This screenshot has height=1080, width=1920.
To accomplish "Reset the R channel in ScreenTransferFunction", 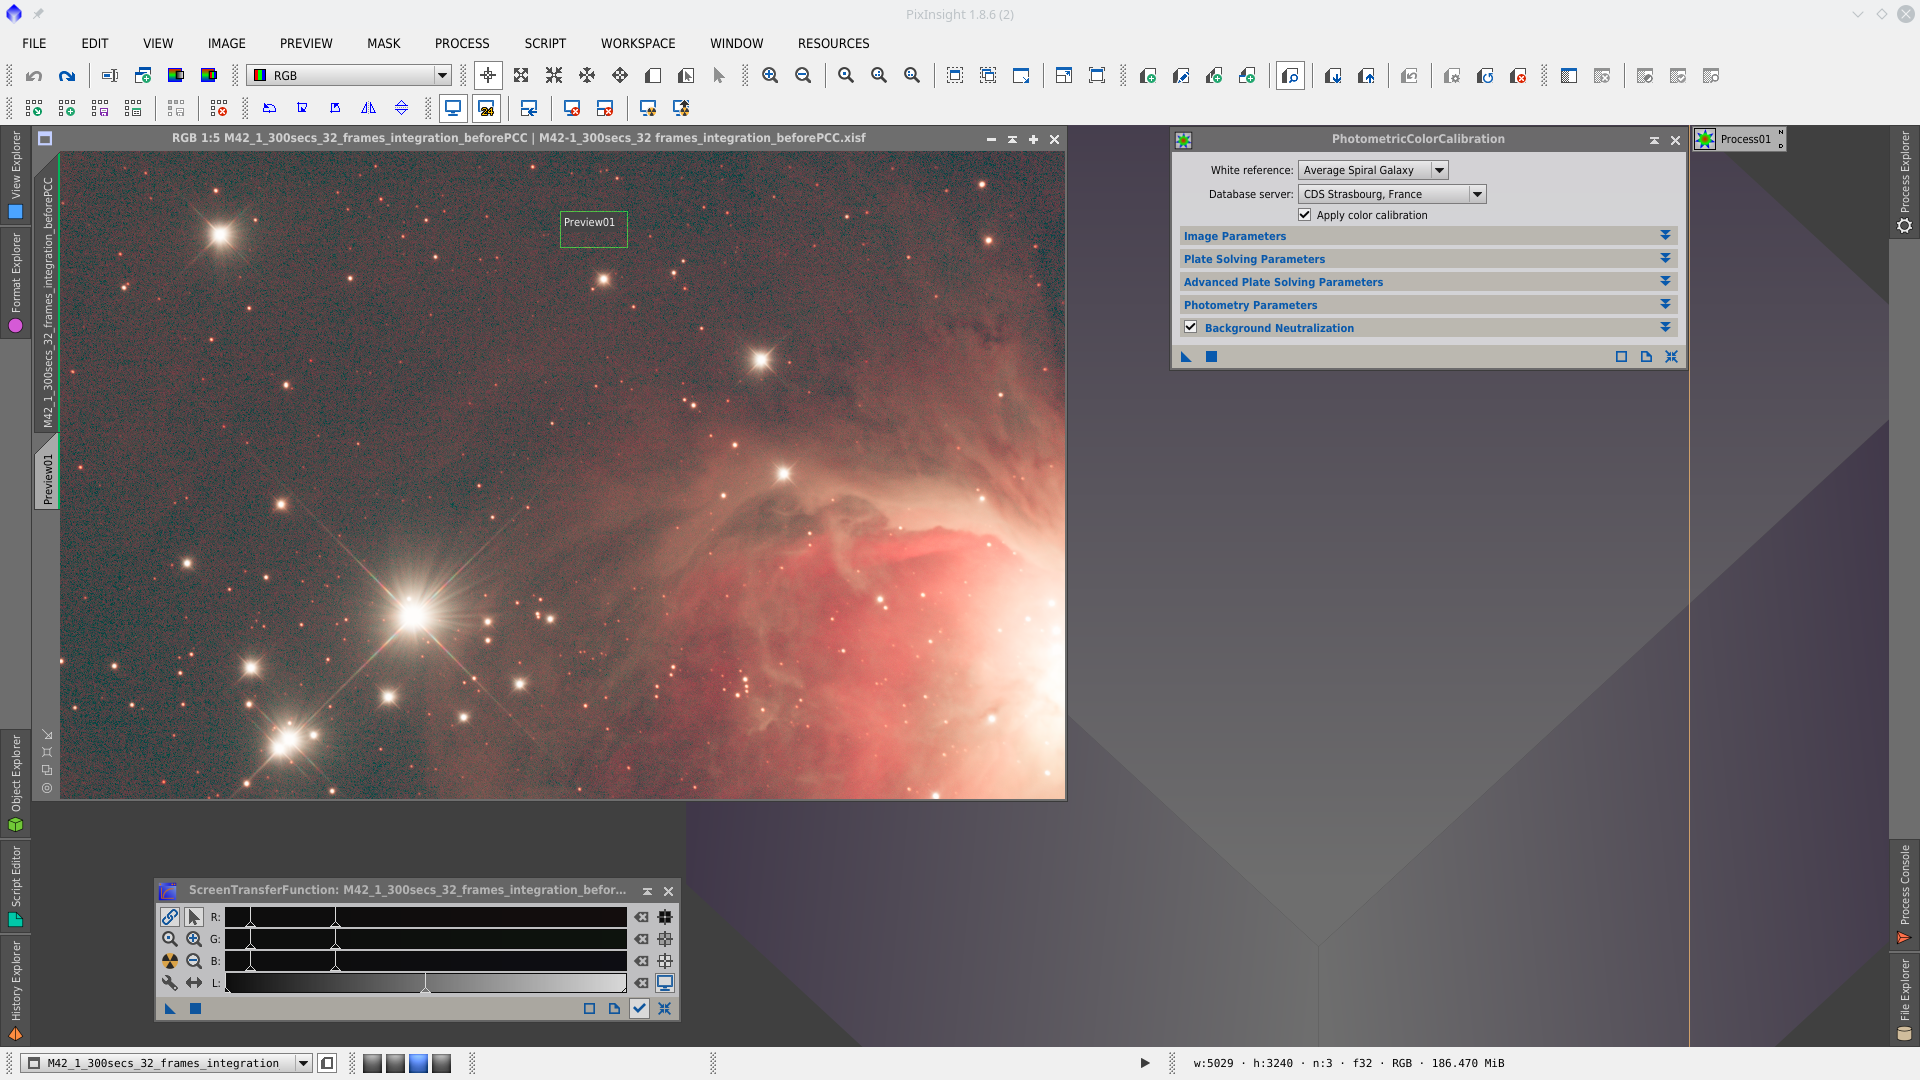I will pos(641,917).
